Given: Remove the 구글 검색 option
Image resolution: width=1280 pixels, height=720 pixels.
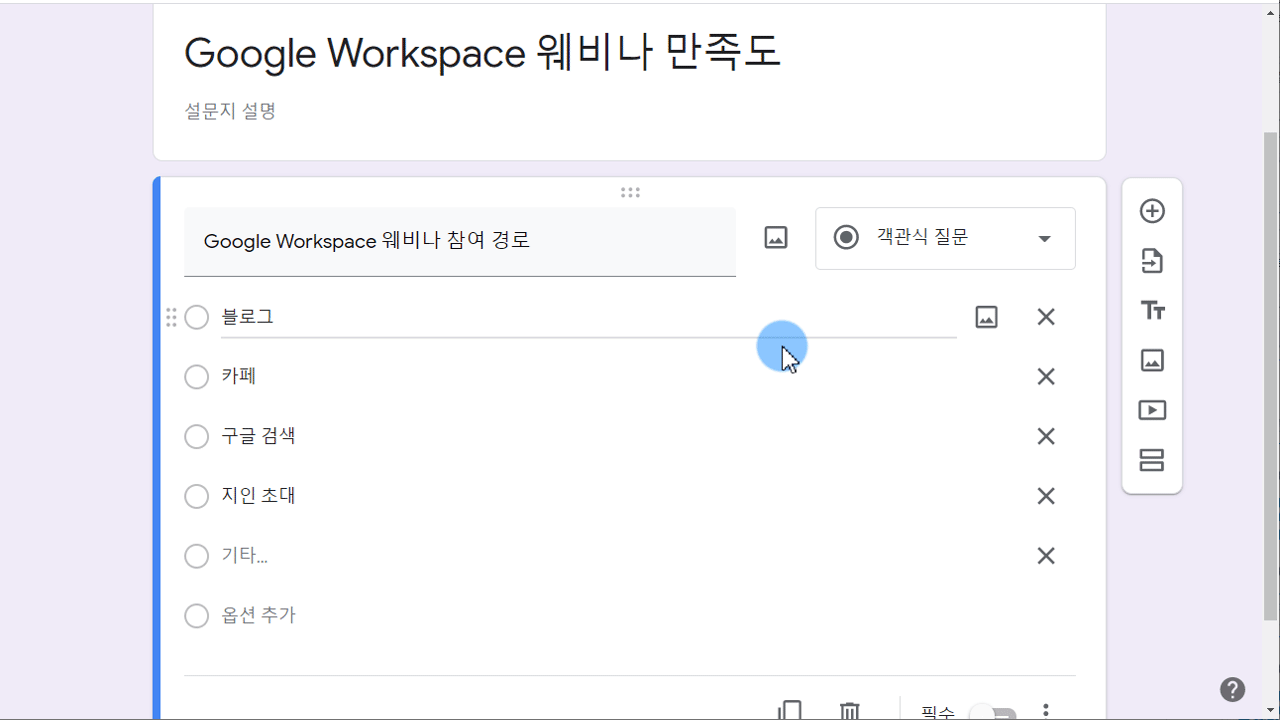Looking at the screenshot, I should [1046, 436].
